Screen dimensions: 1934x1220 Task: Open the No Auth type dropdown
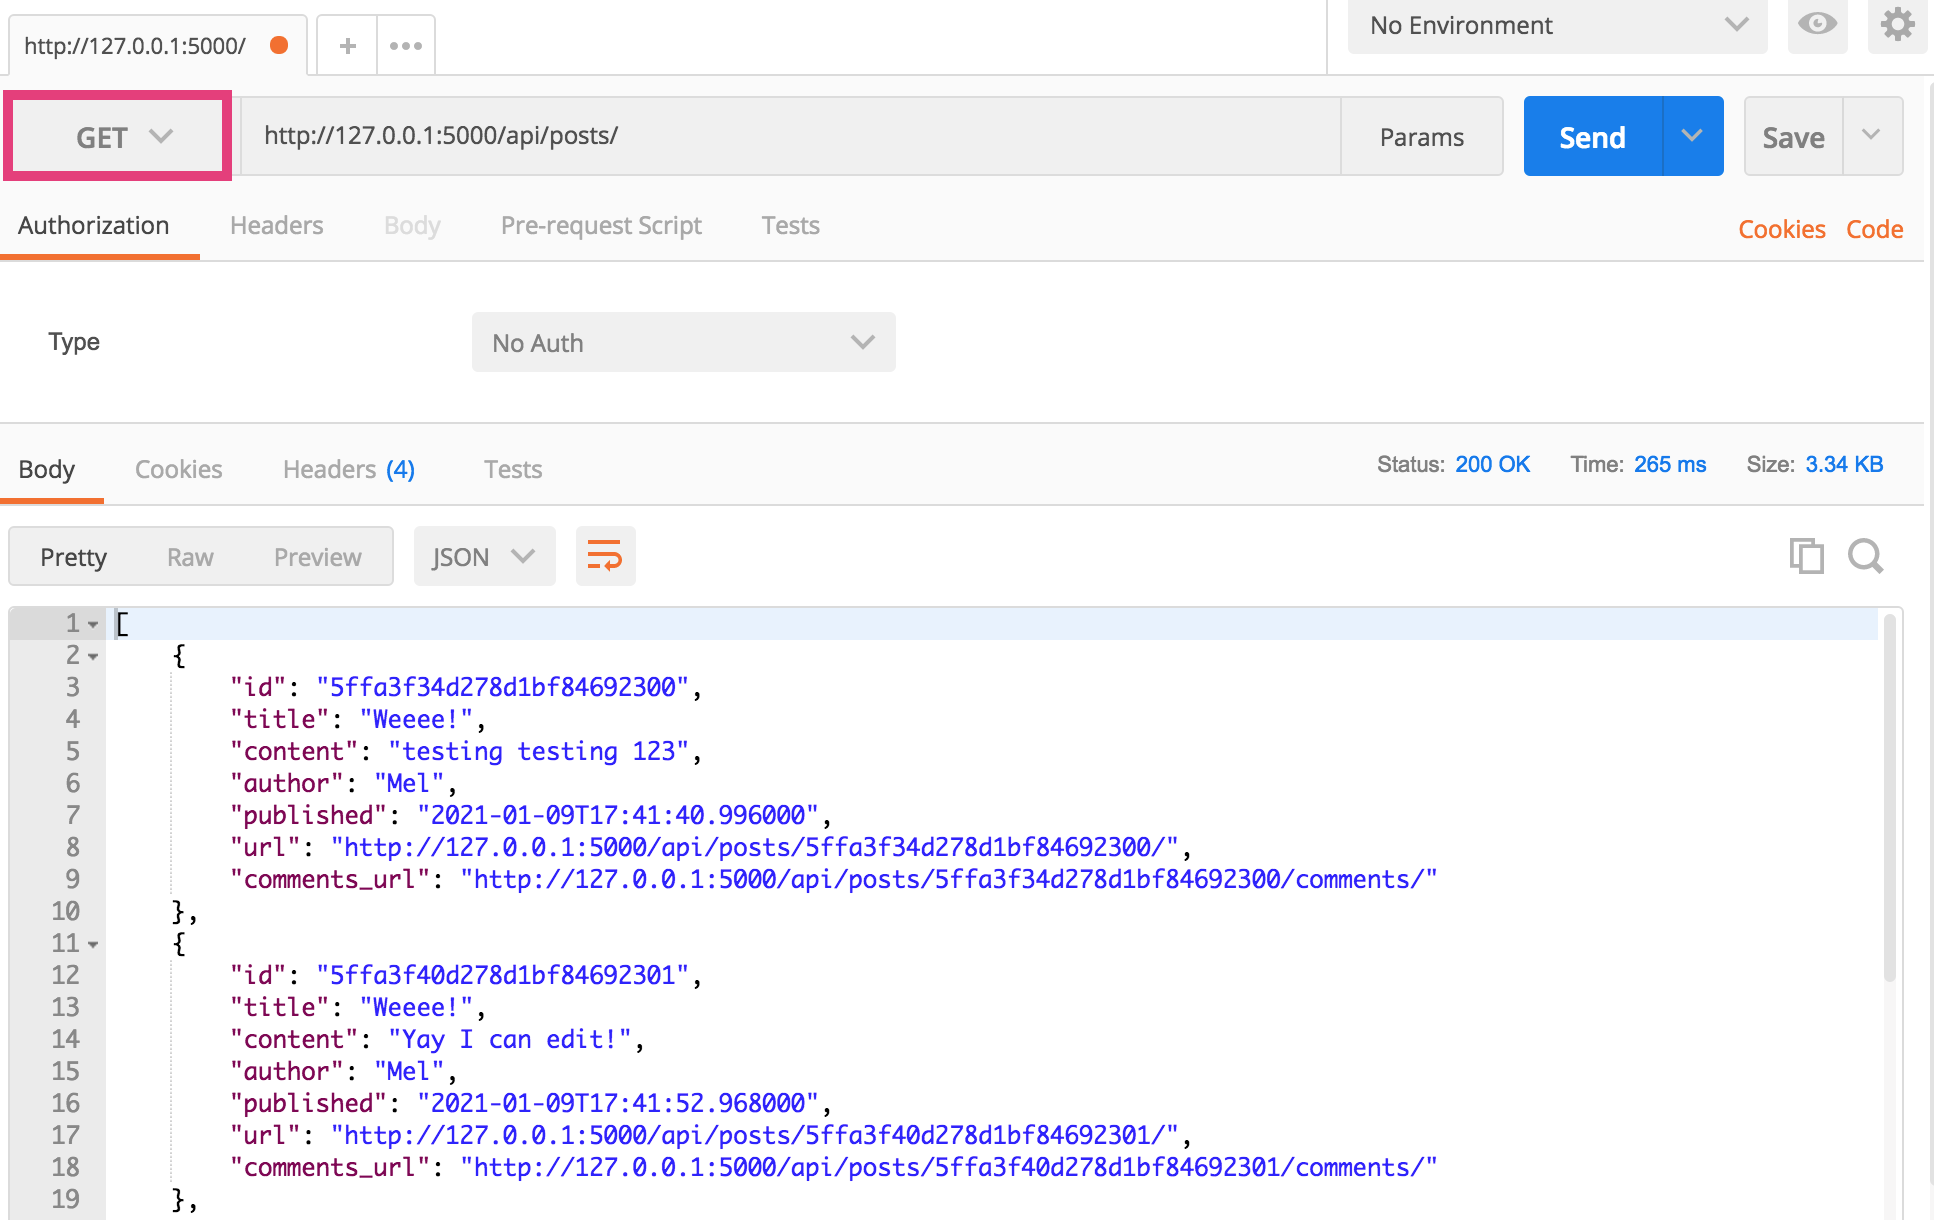[x=683, y=343]
